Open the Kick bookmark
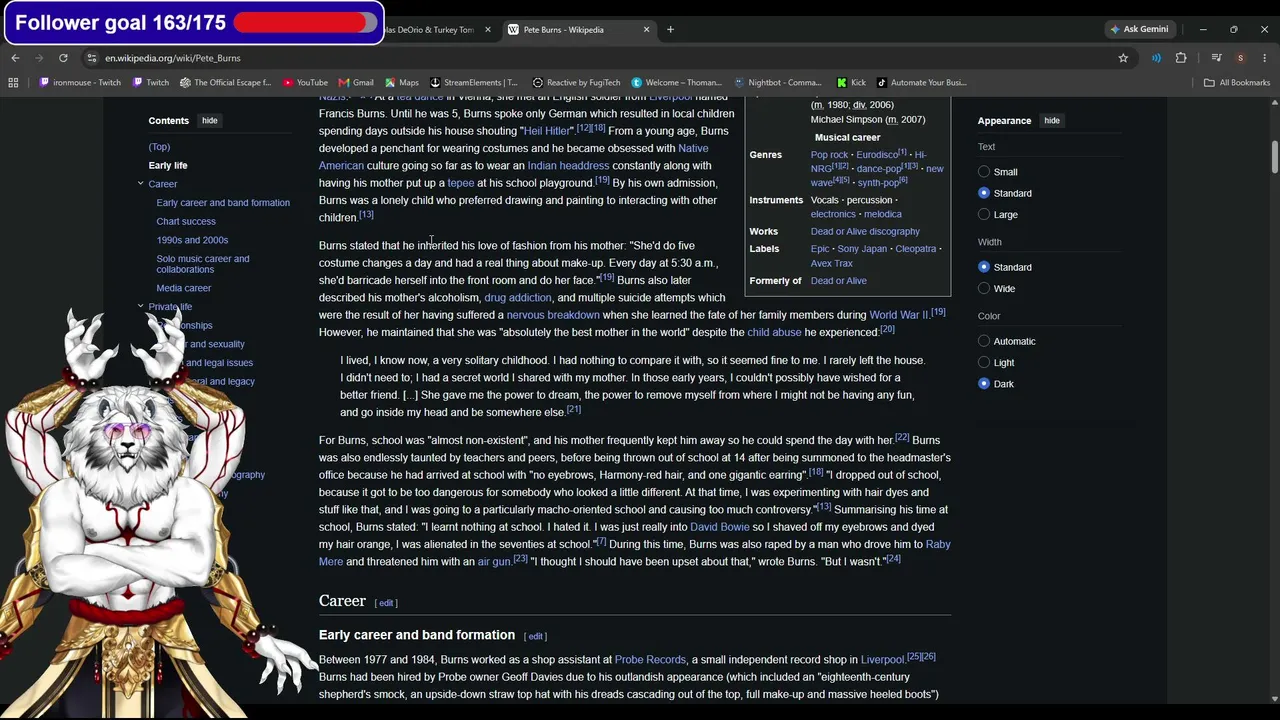1280x720 pixels. 851,83
